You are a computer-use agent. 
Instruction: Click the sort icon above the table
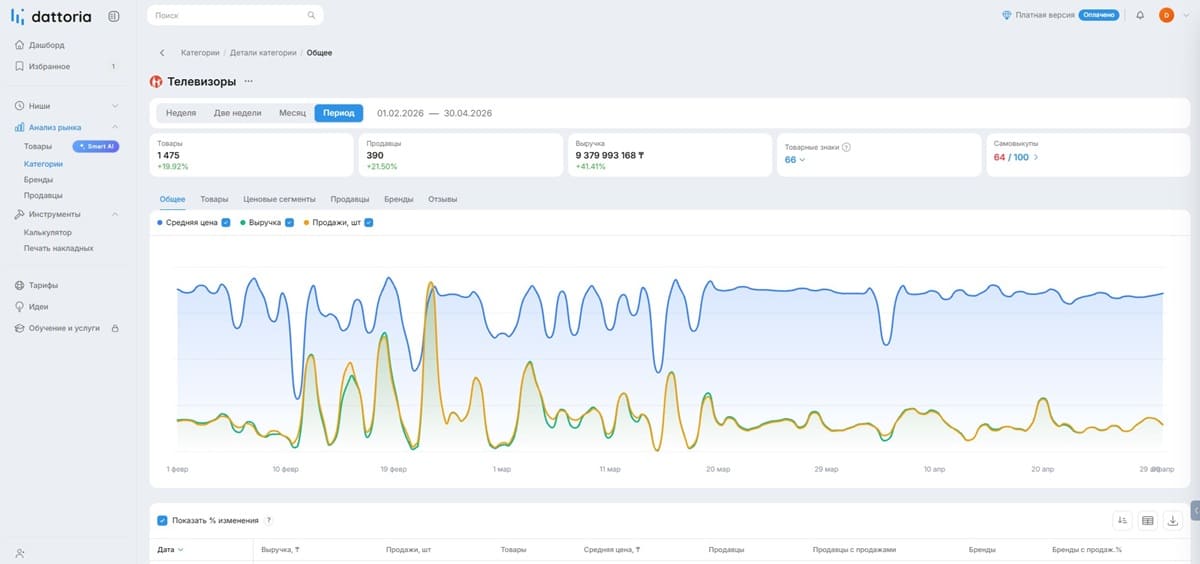pyautogui.click(x=1122, y=521)
